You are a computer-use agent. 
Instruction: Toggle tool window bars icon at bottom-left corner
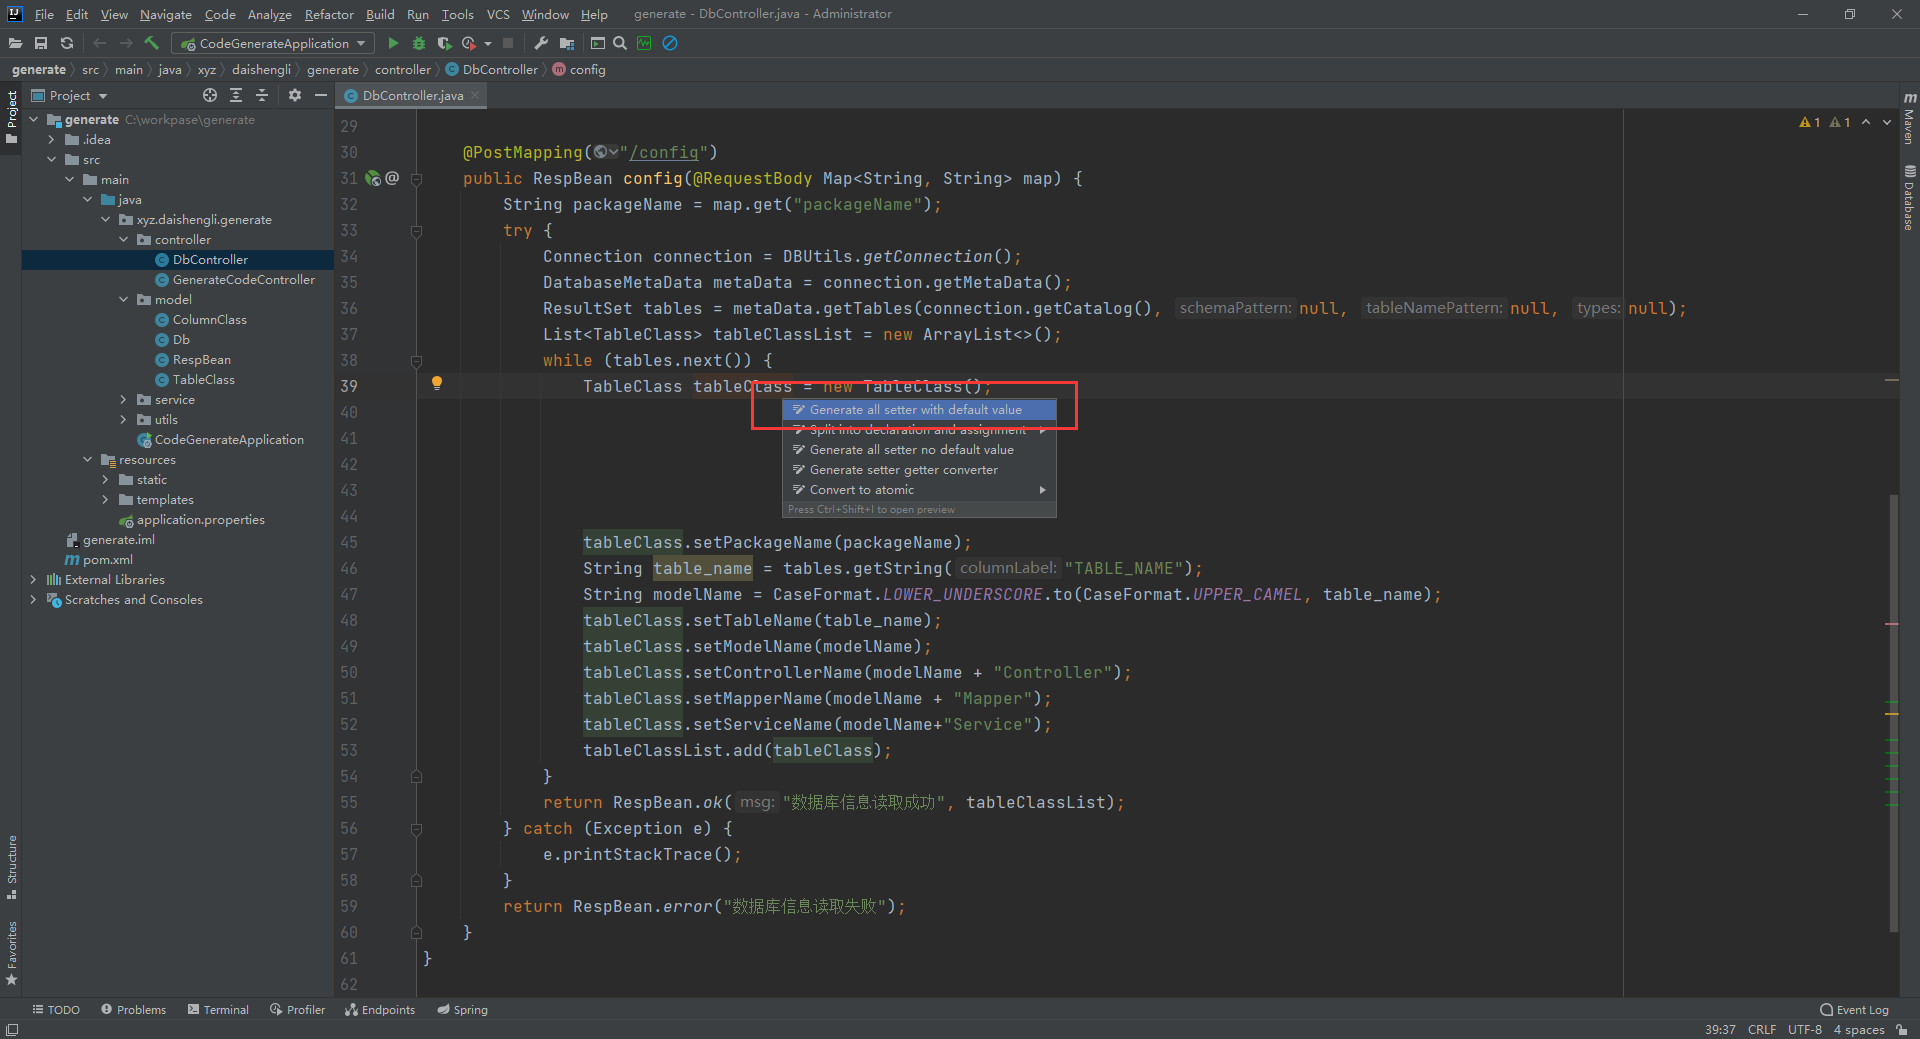coord(12,1029)
